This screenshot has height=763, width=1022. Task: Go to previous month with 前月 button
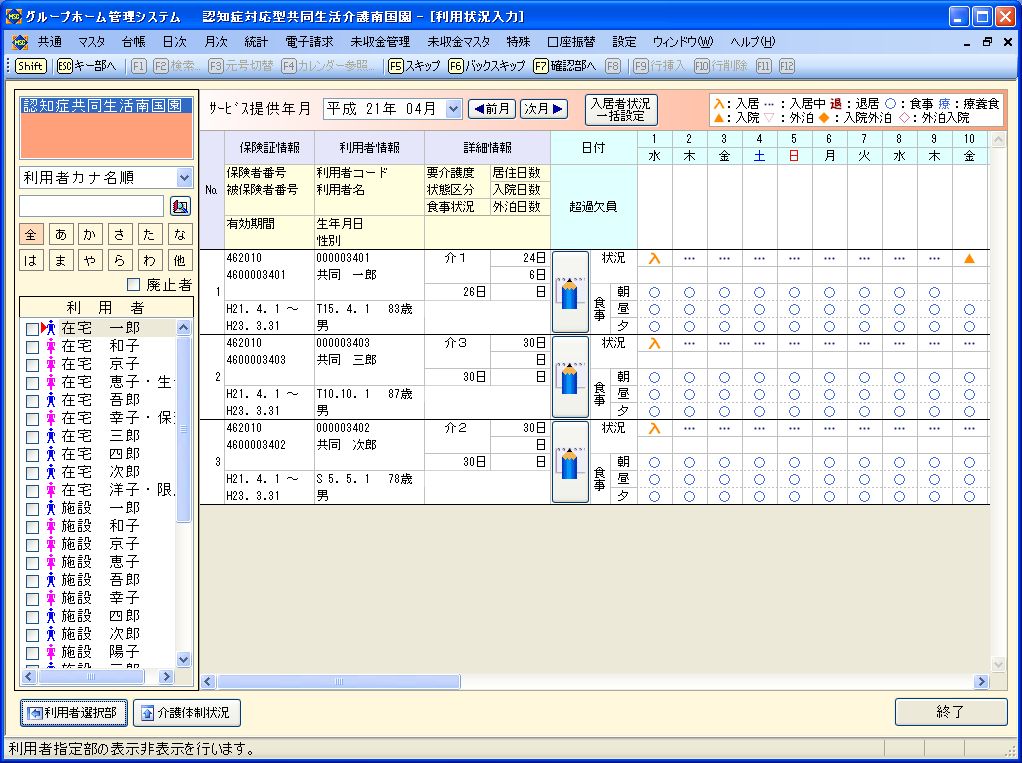pyautogui.click(x=492, y=109)
